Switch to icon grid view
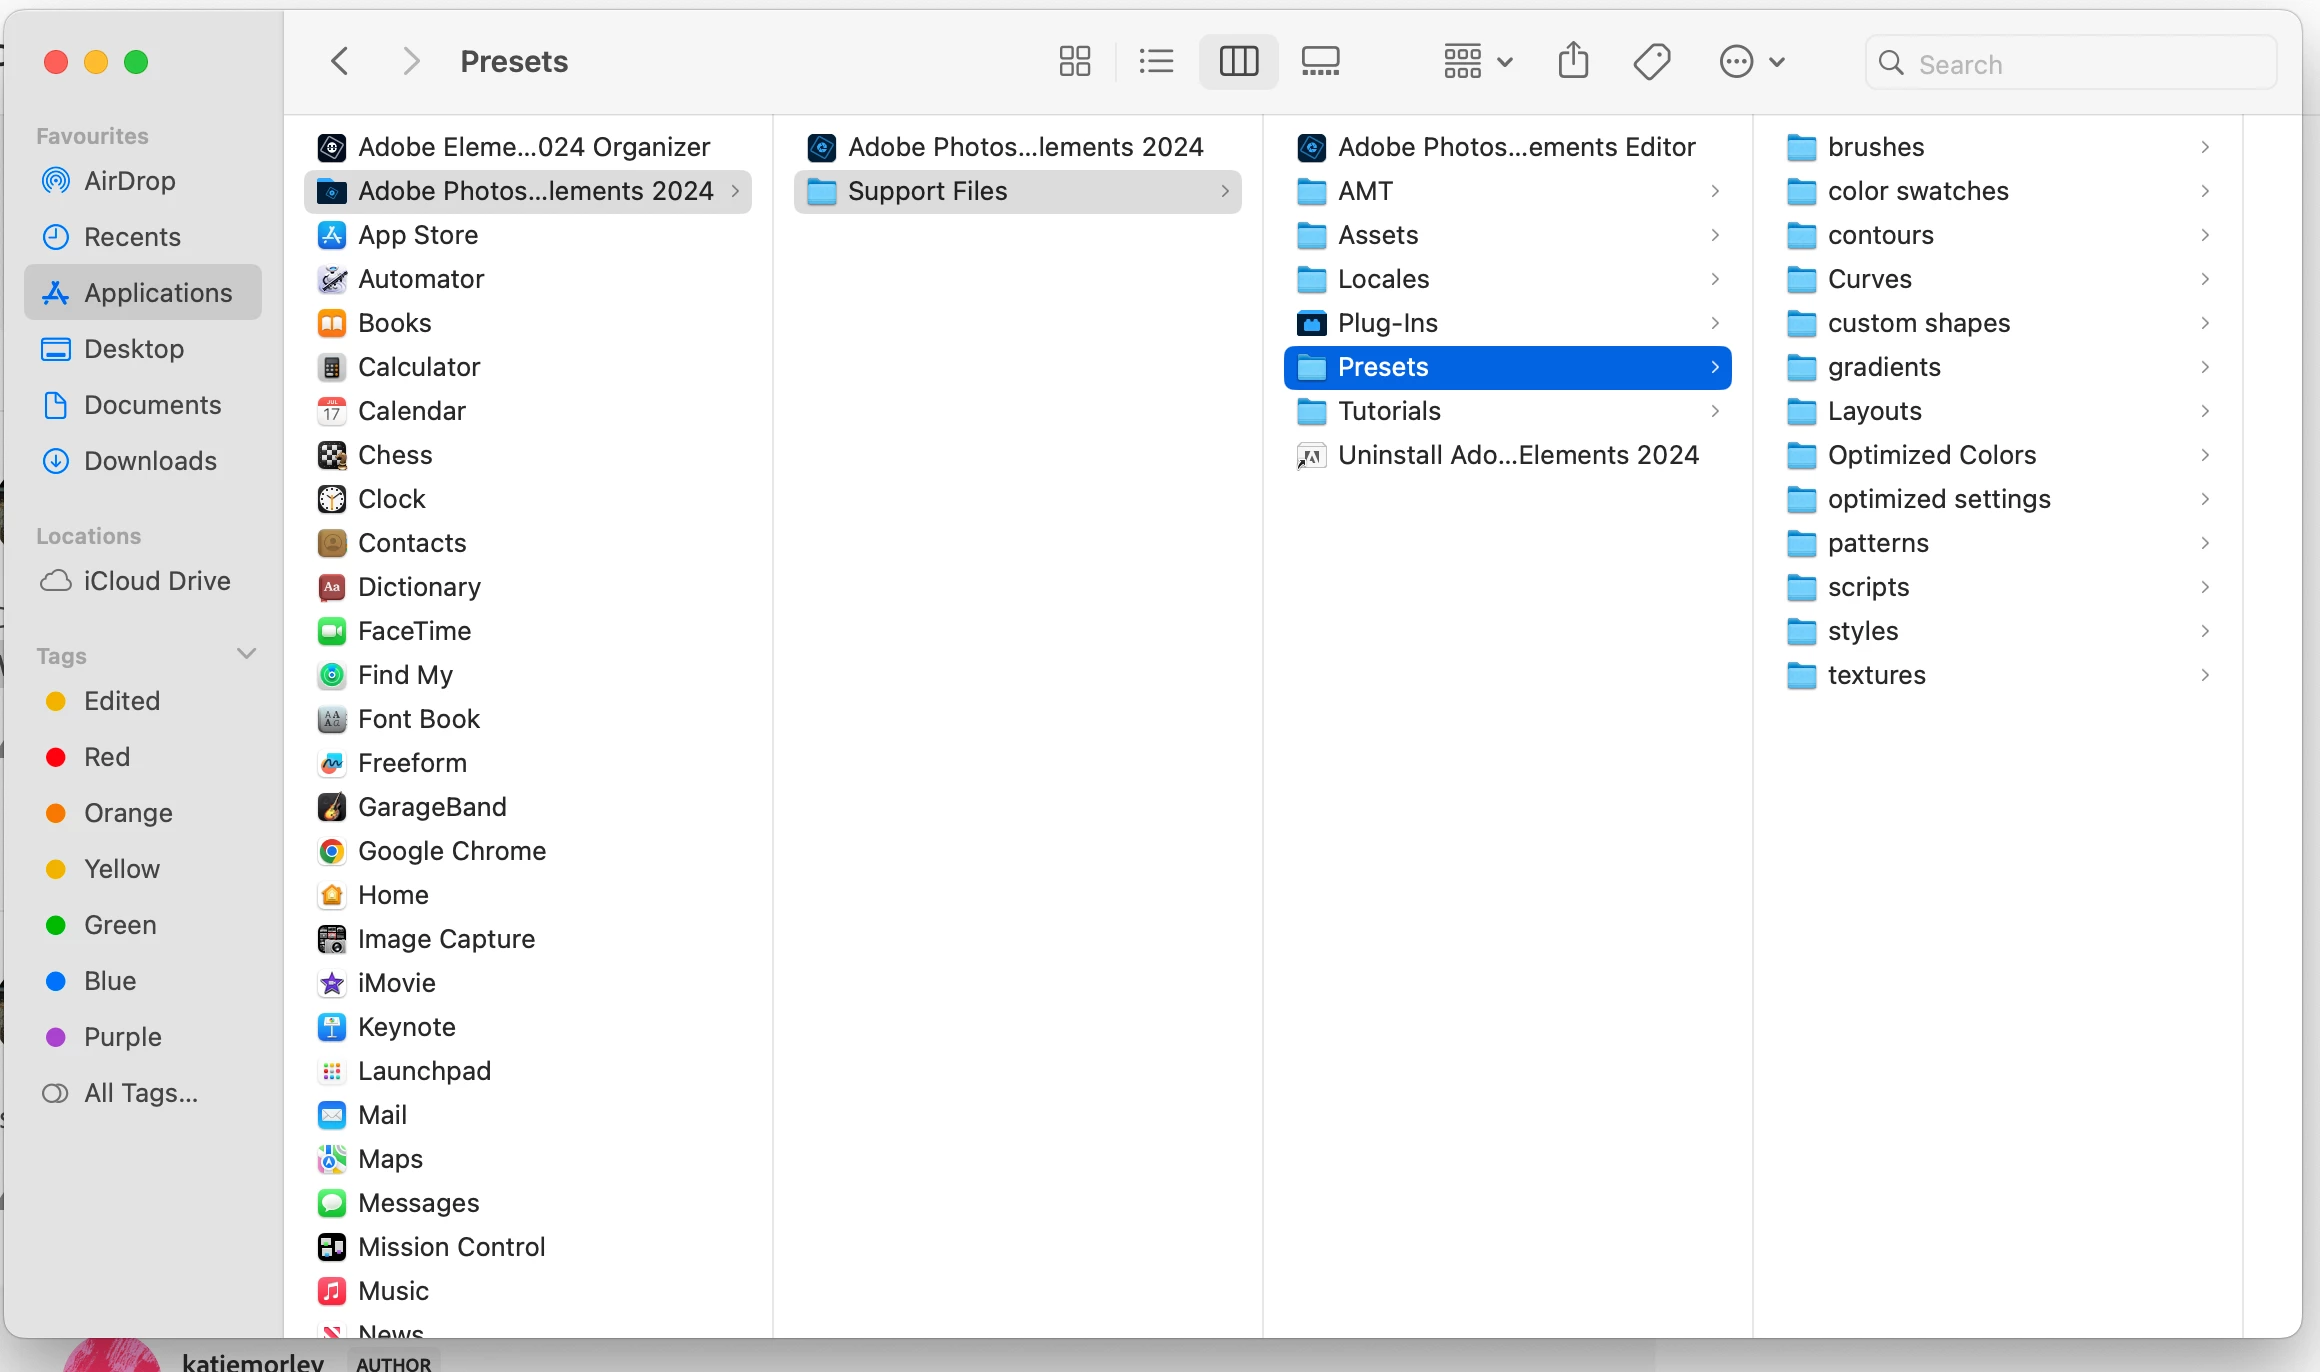Viewport: 2320px width, 1372px height. click(1074, 62)
